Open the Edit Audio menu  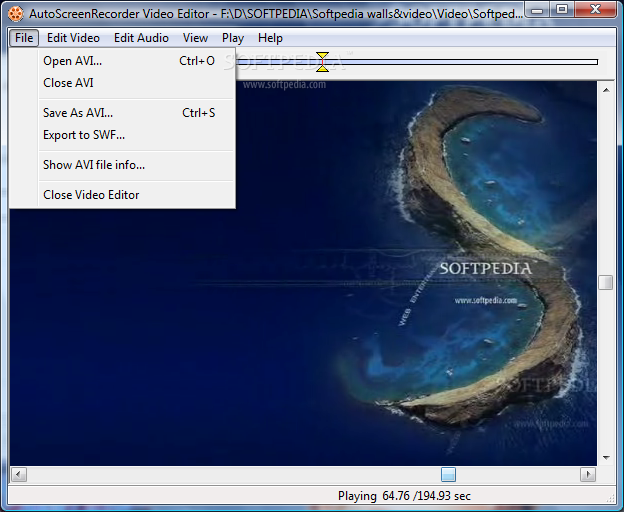(x=141, y=38)
